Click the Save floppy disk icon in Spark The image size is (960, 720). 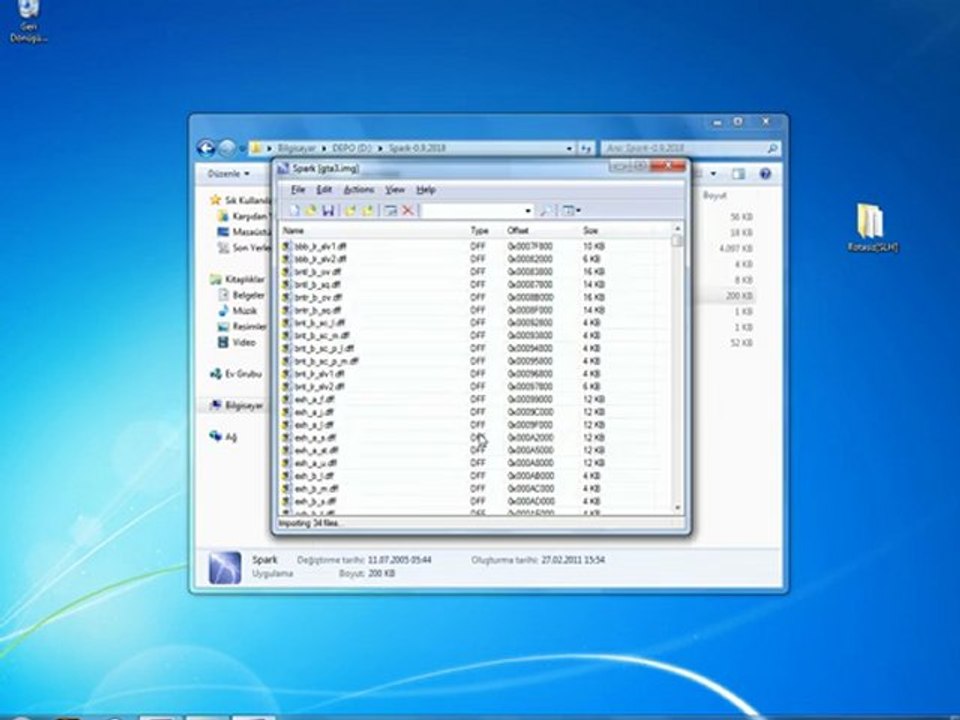[x=328, y=211]
